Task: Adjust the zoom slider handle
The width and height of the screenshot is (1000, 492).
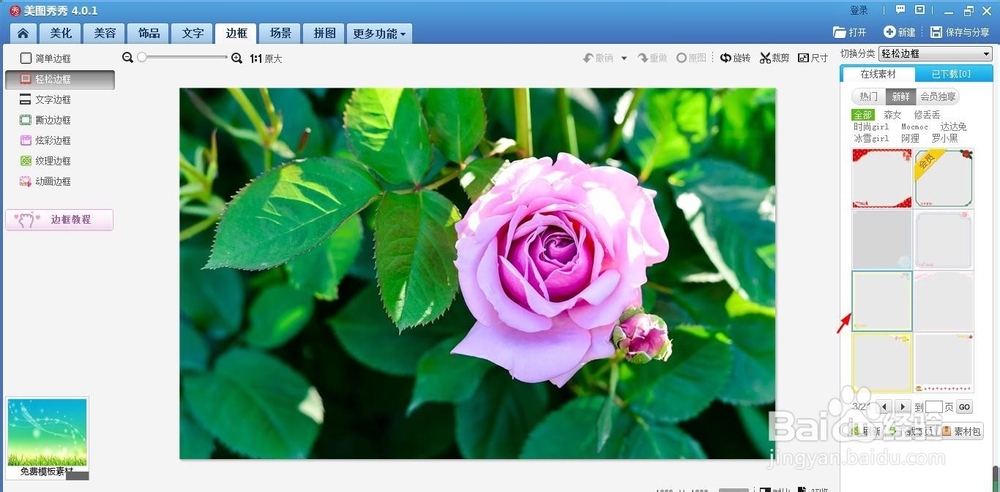Action: pyautogui.click(x=142, y=57)
